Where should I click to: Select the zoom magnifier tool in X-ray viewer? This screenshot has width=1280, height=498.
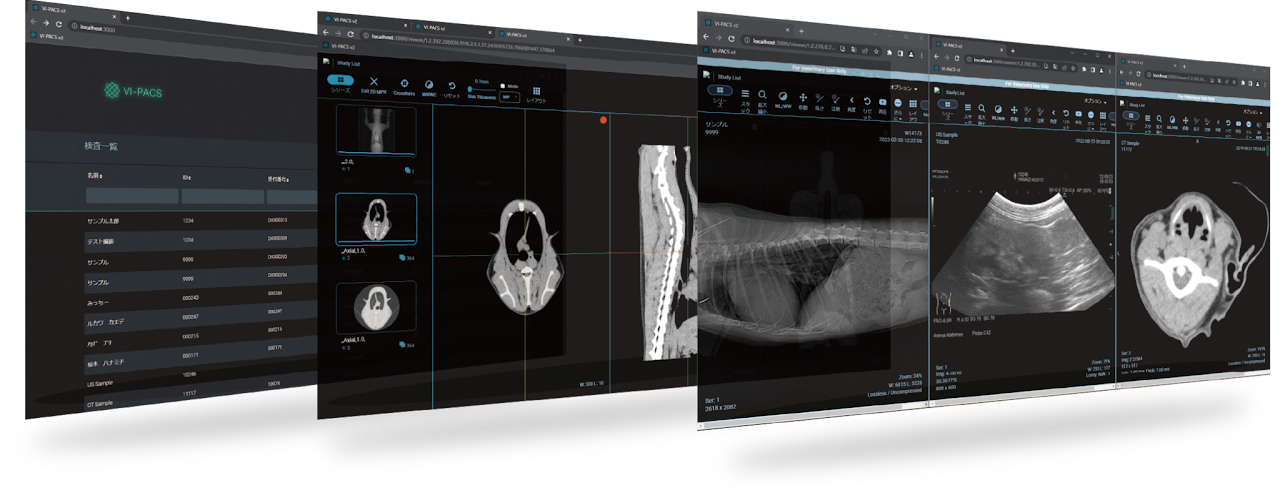coord(762,96)
